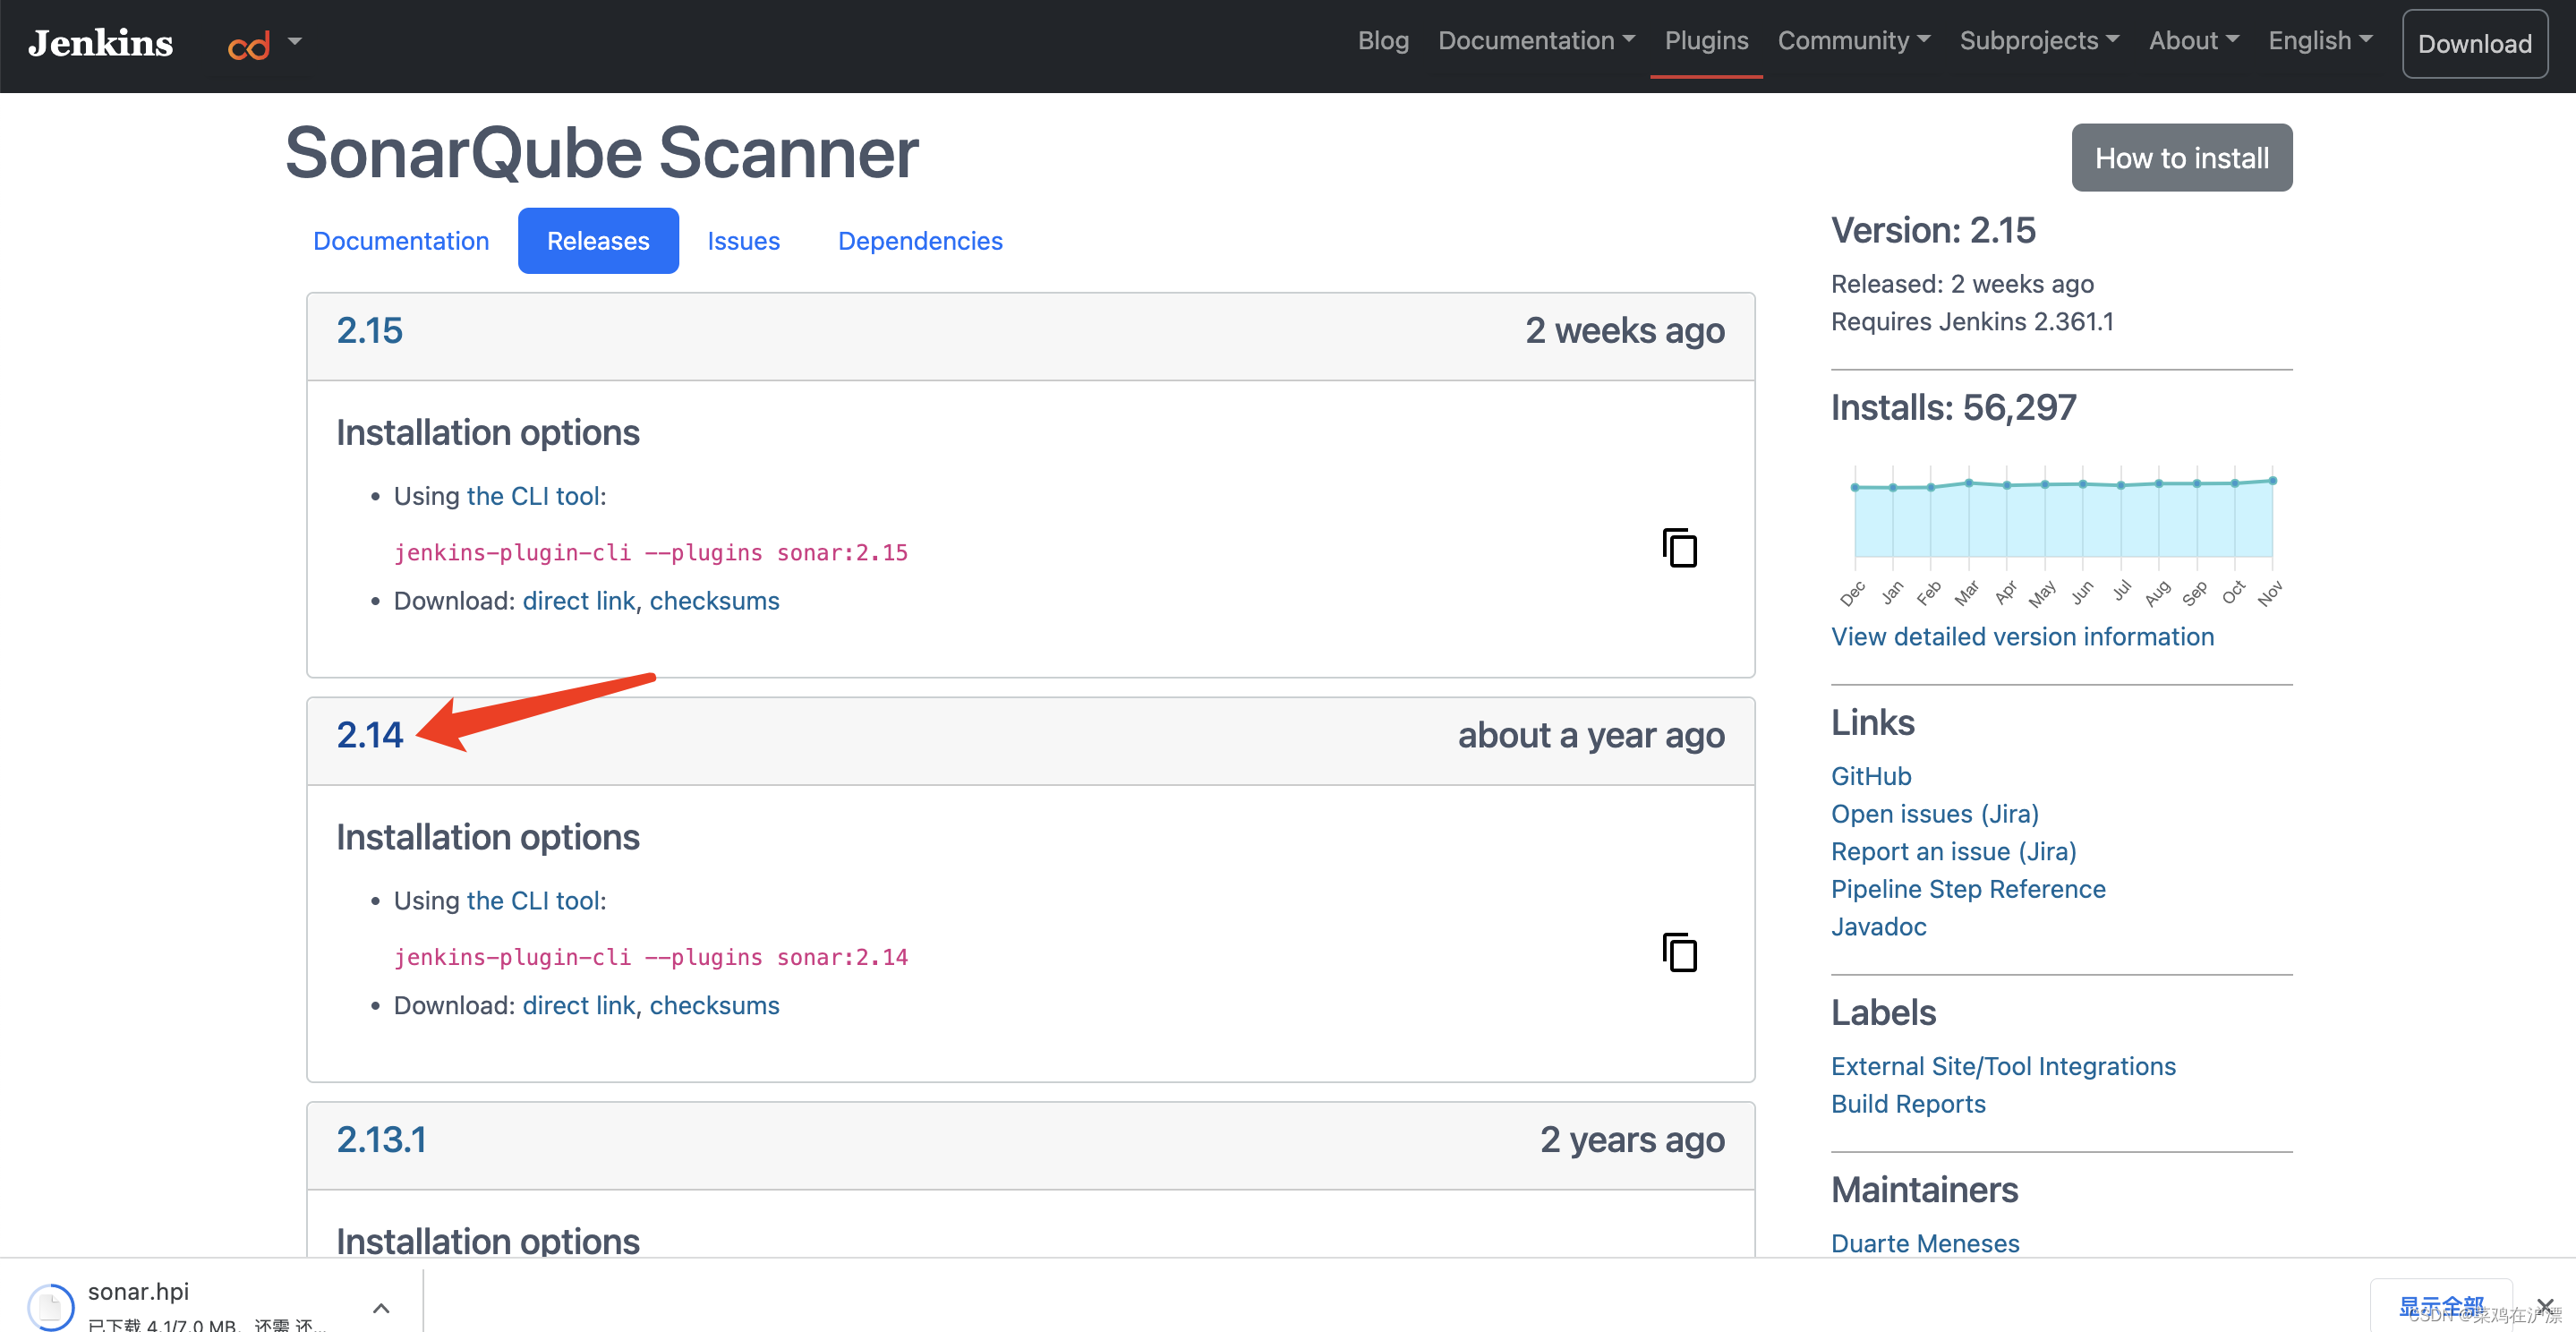The width and height of the screenshot is (2576, 1332).
Task: Click the sonar.hpi download file icon
Action: (x=50, y=1305)
